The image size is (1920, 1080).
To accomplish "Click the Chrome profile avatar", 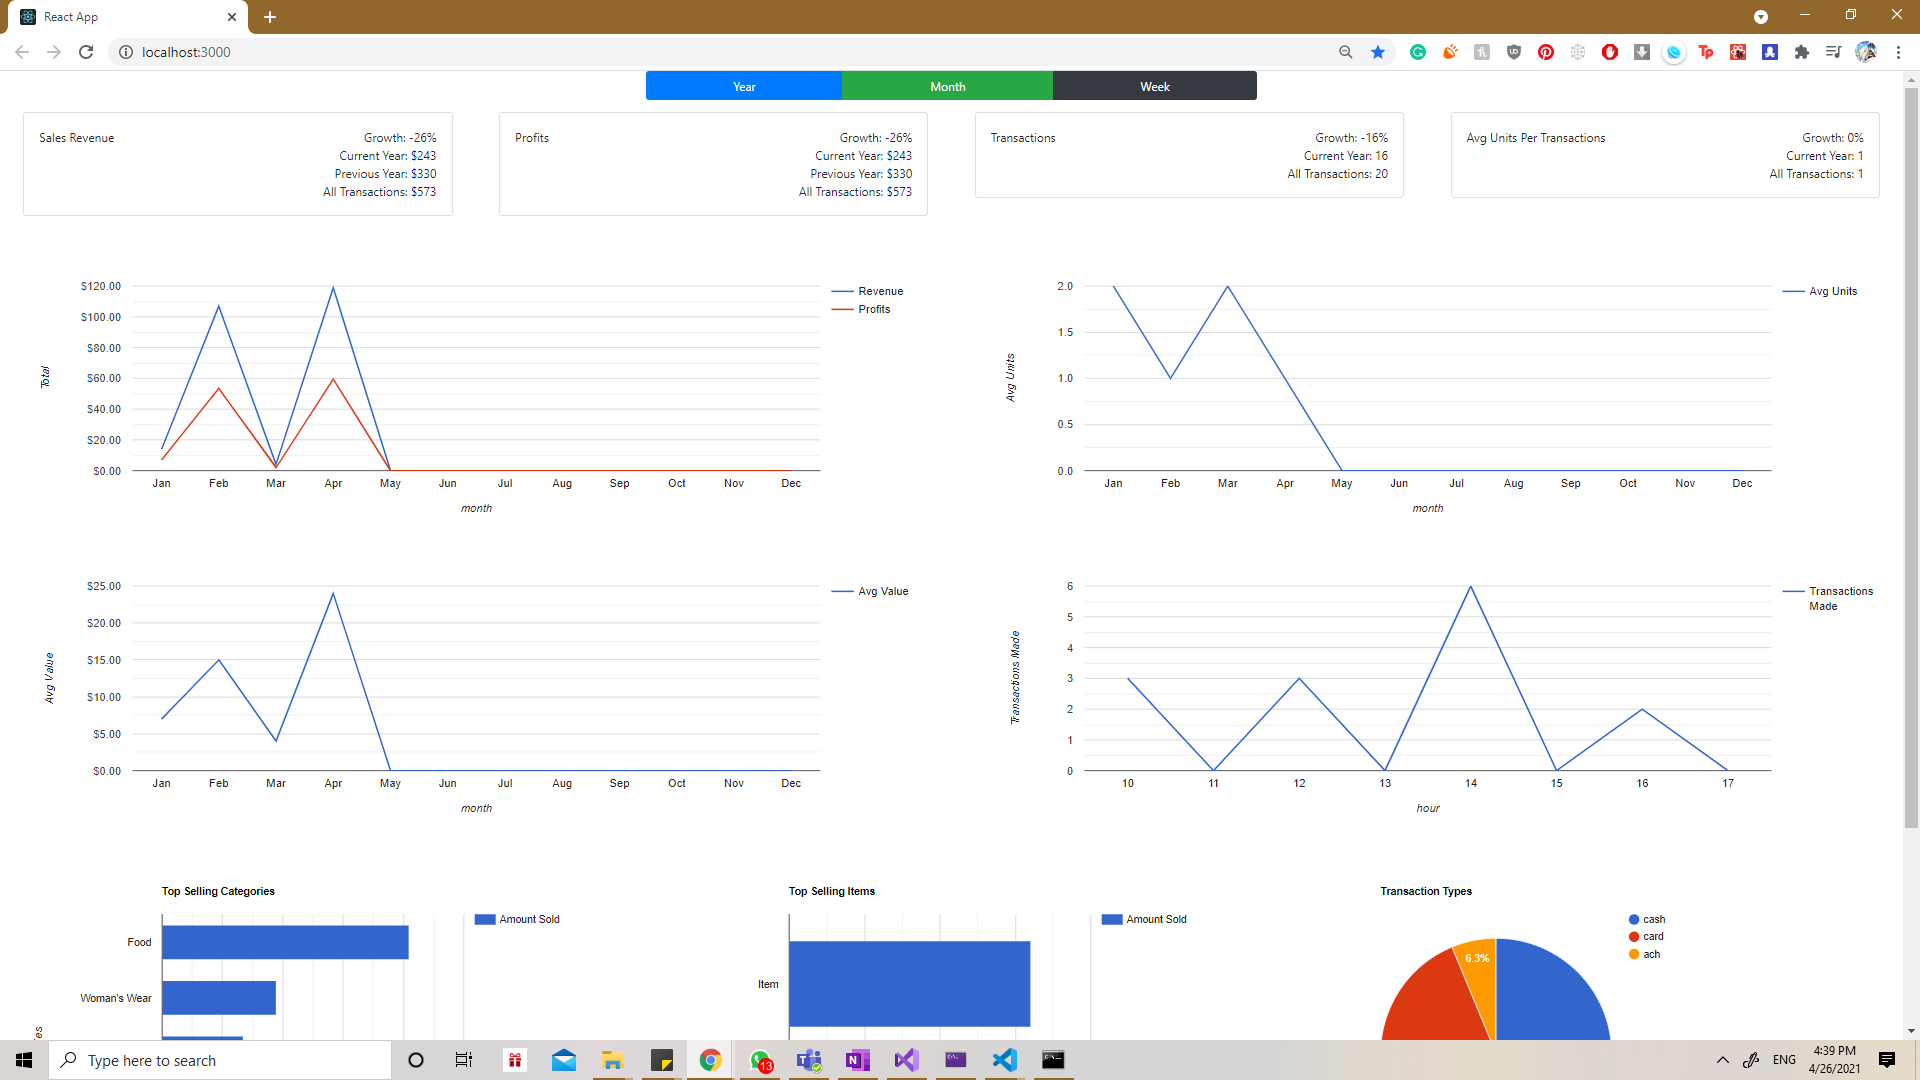I will pos(1867,52).
